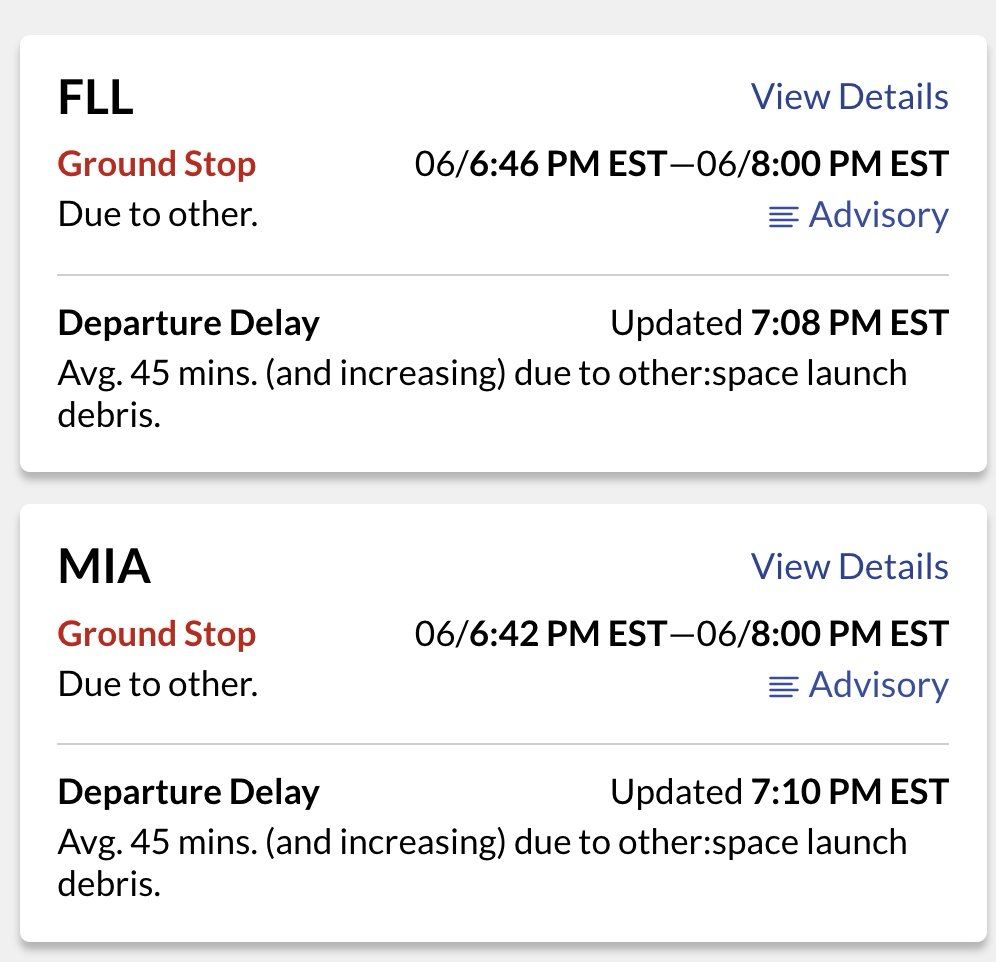Click the red Ground Stop label for MIA

157,634
